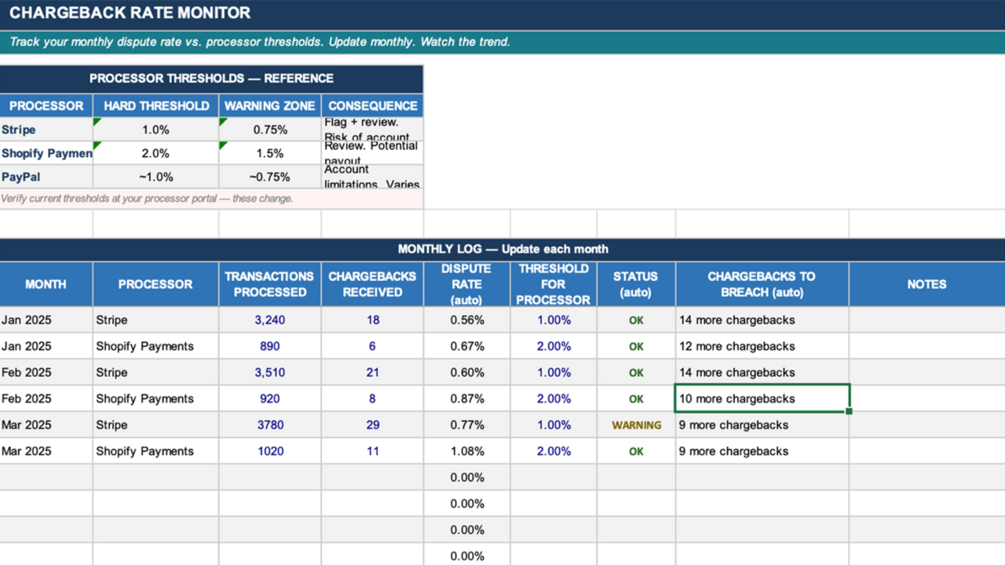Screen dimensions: 1005x565
Task: Click chargebacks received cell 21
Action: point(372,373)
